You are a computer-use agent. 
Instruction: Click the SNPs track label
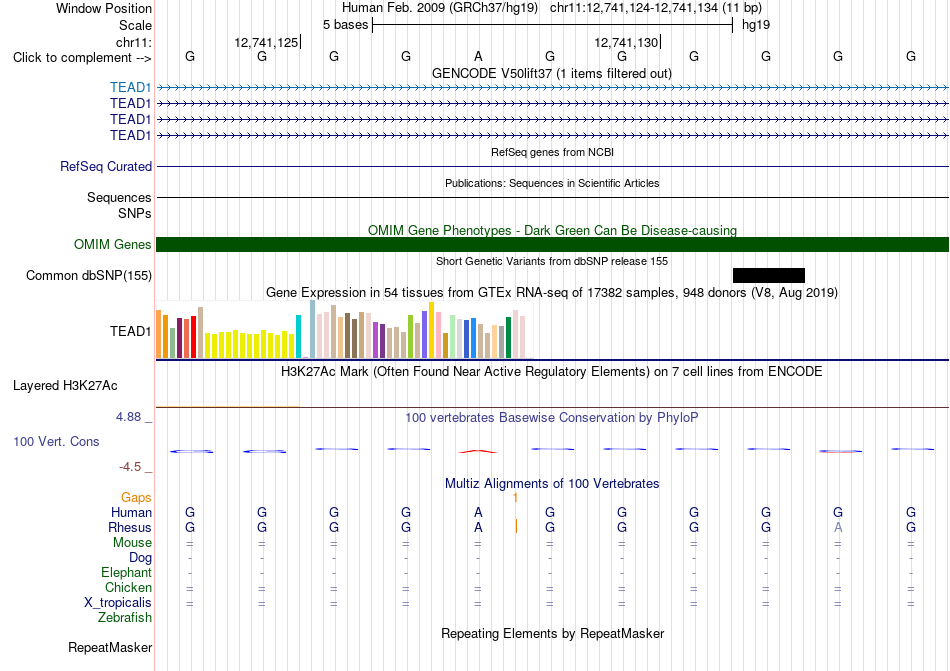135,214
